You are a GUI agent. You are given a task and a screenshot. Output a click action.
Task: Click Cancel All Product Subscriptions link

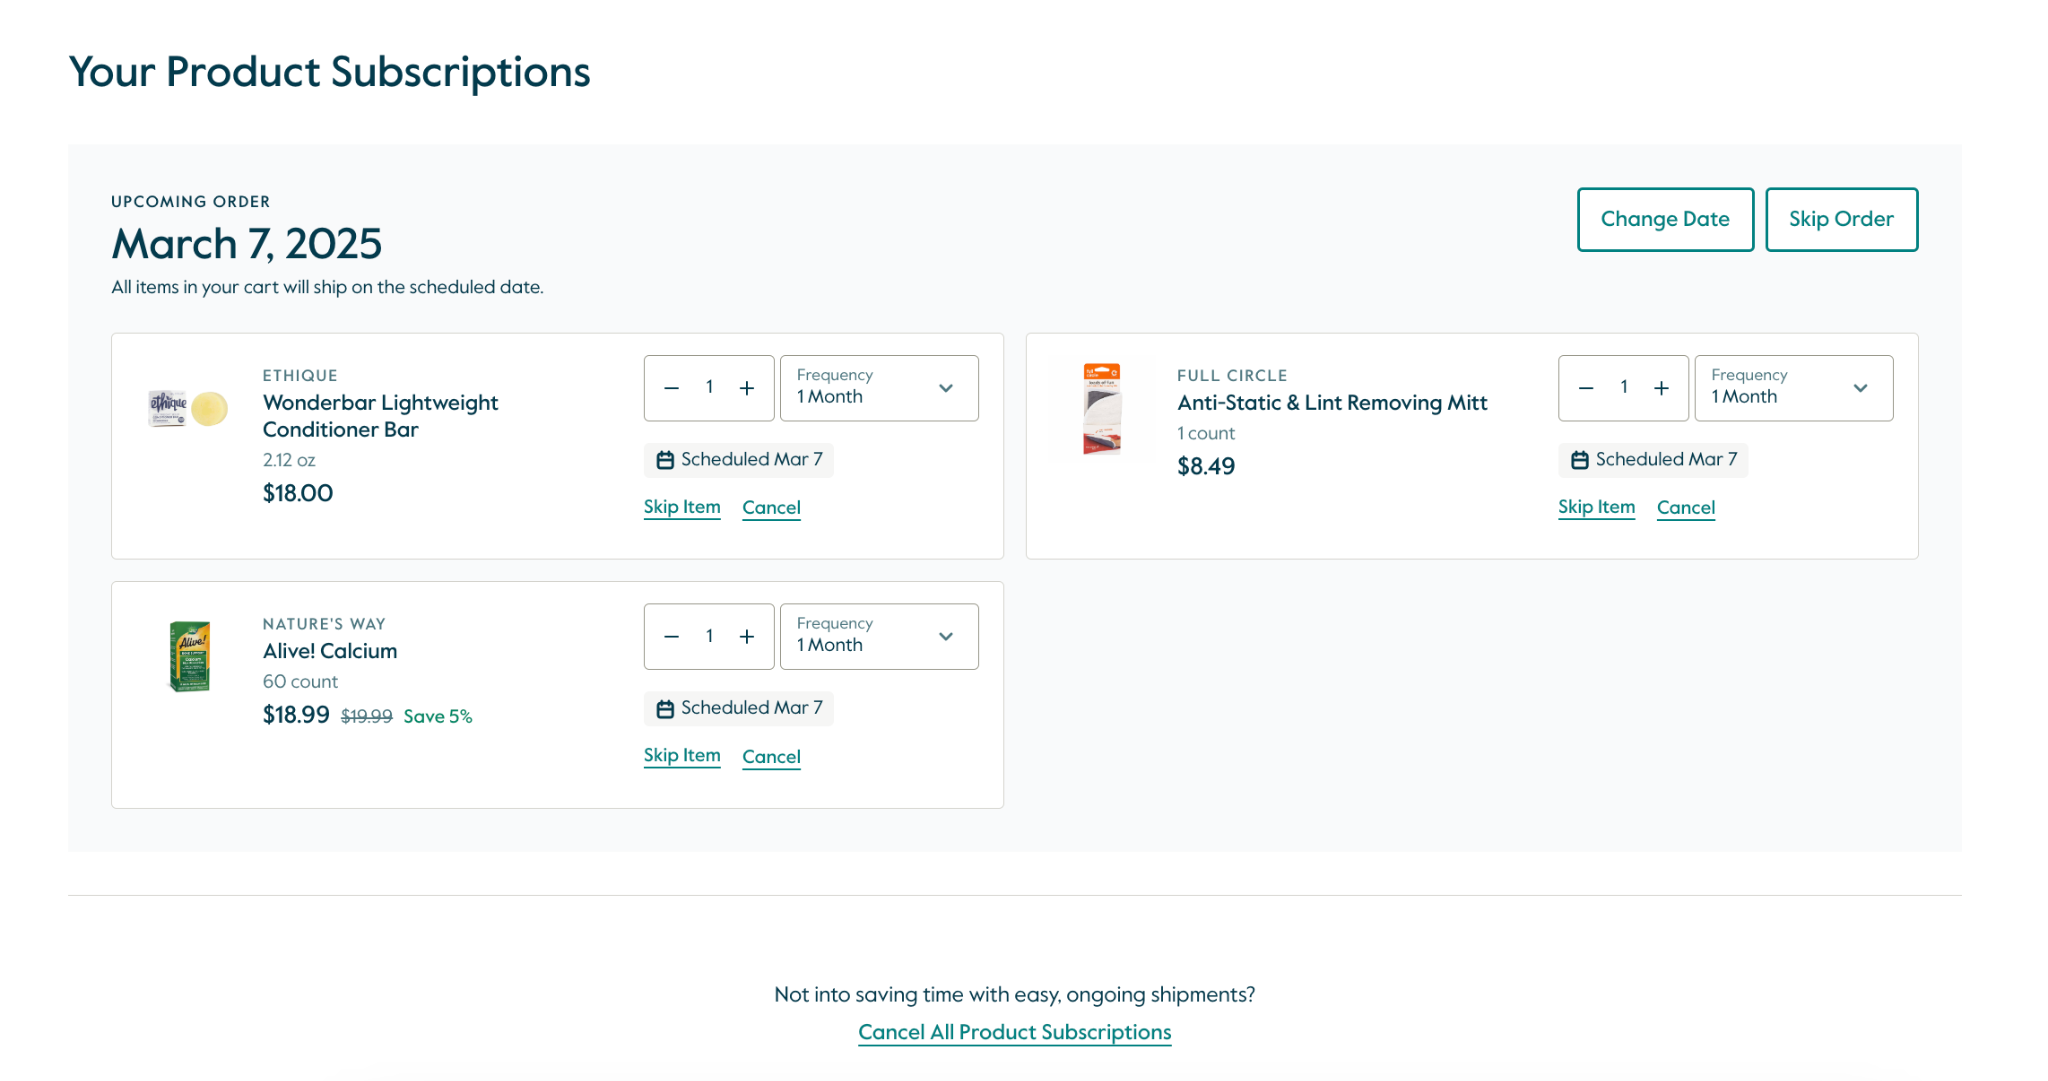[1014, 1032]
